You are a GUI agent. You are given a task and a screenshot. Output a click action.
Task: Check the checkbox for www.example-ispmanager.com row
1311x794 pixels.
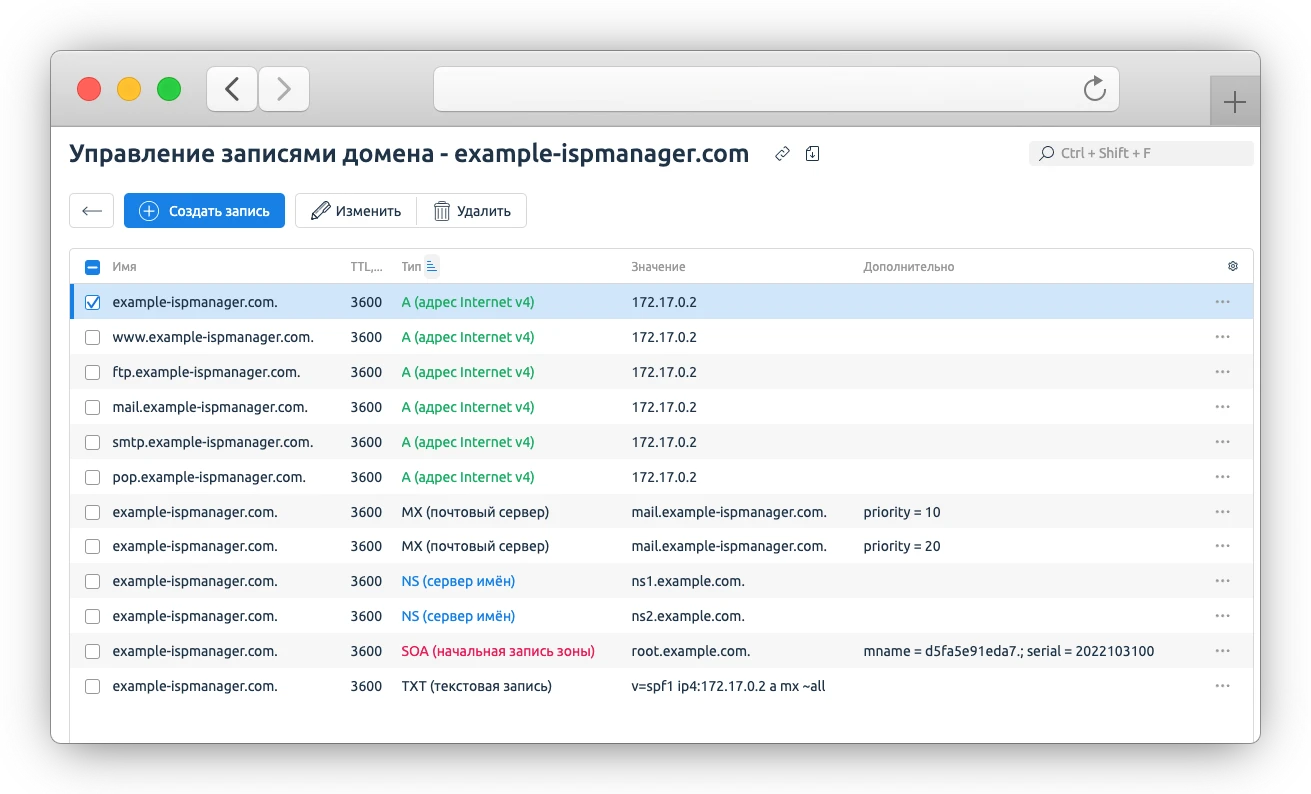(x=92, y=337)
